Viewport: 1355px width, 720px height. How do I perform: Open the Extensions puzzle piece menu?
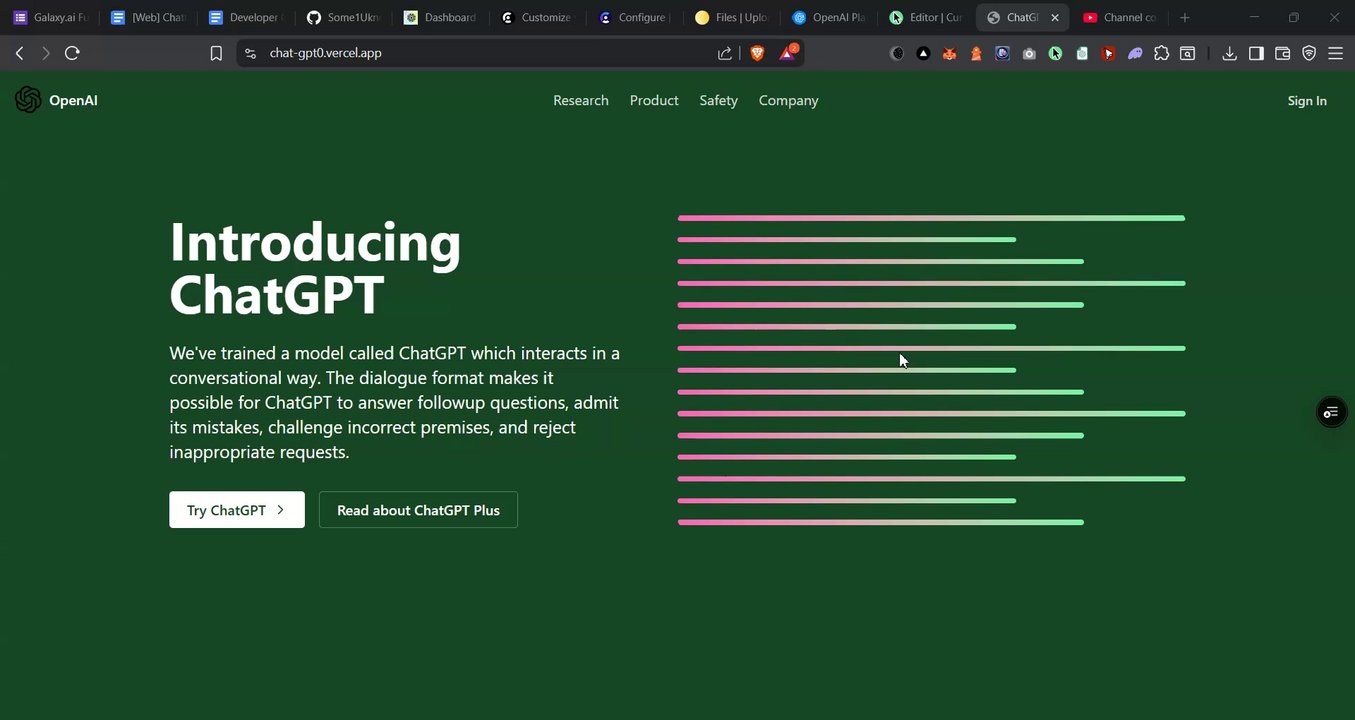pos(1161,53)
